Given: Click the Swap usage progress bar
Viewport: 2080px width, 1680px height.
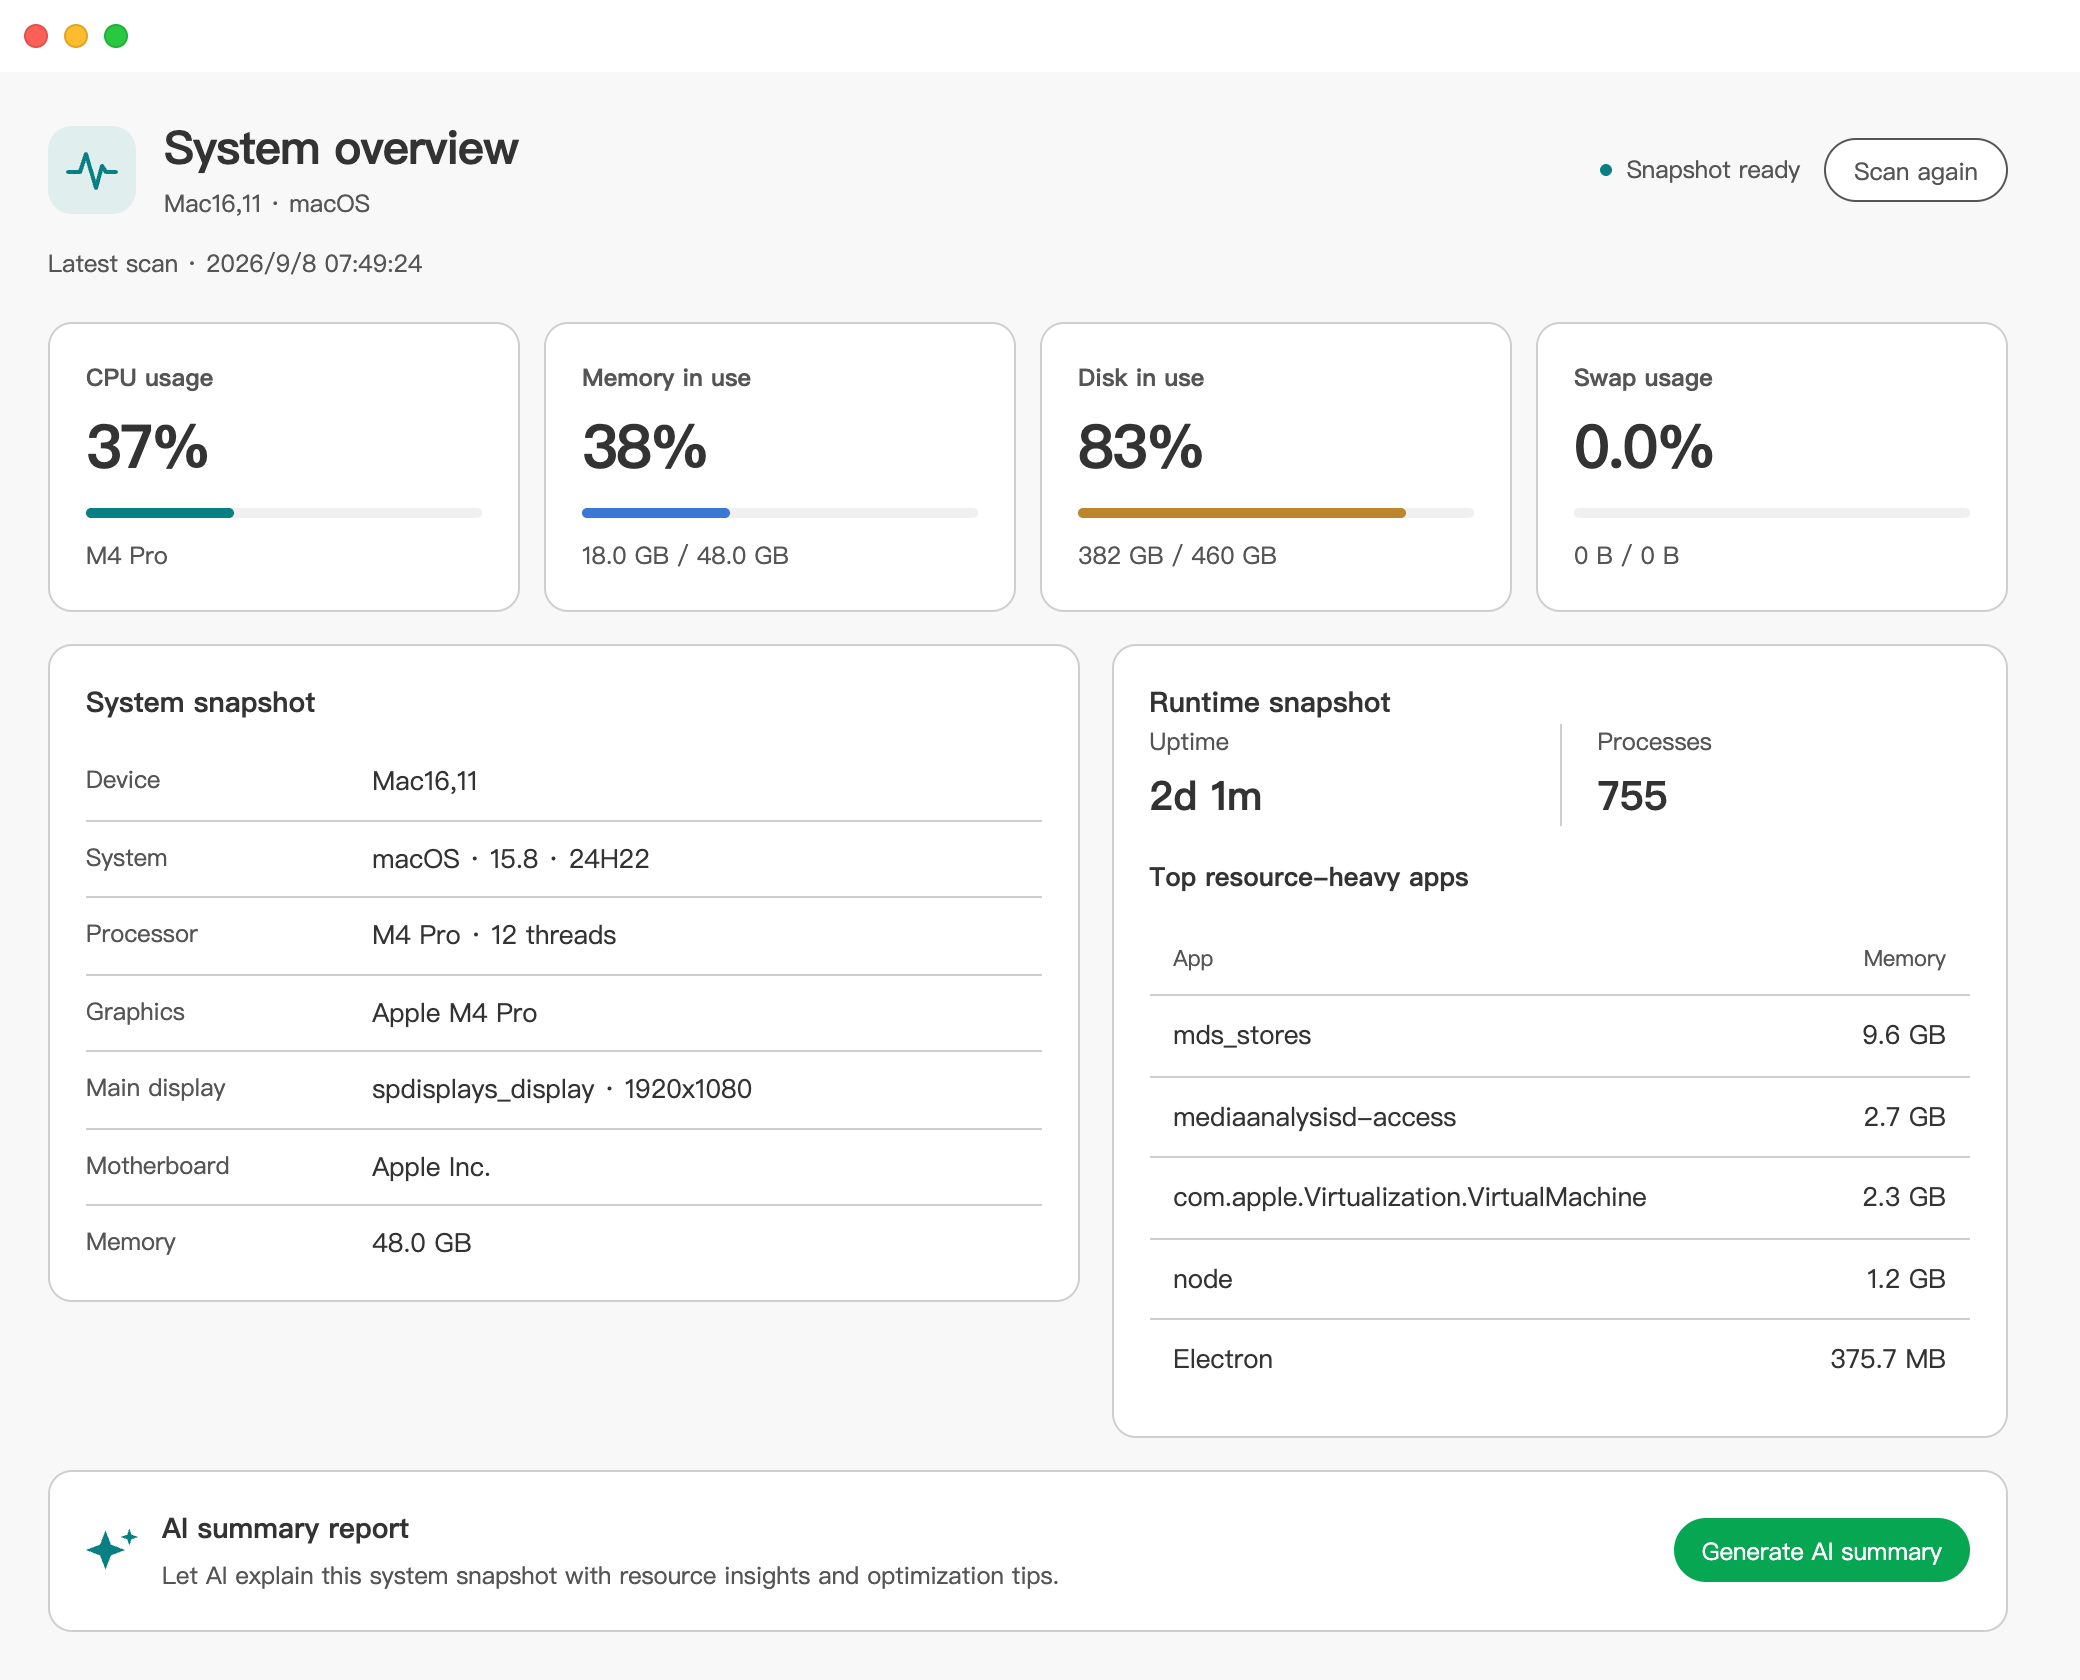Looking at the screenshot, I should coord(1772,513).
